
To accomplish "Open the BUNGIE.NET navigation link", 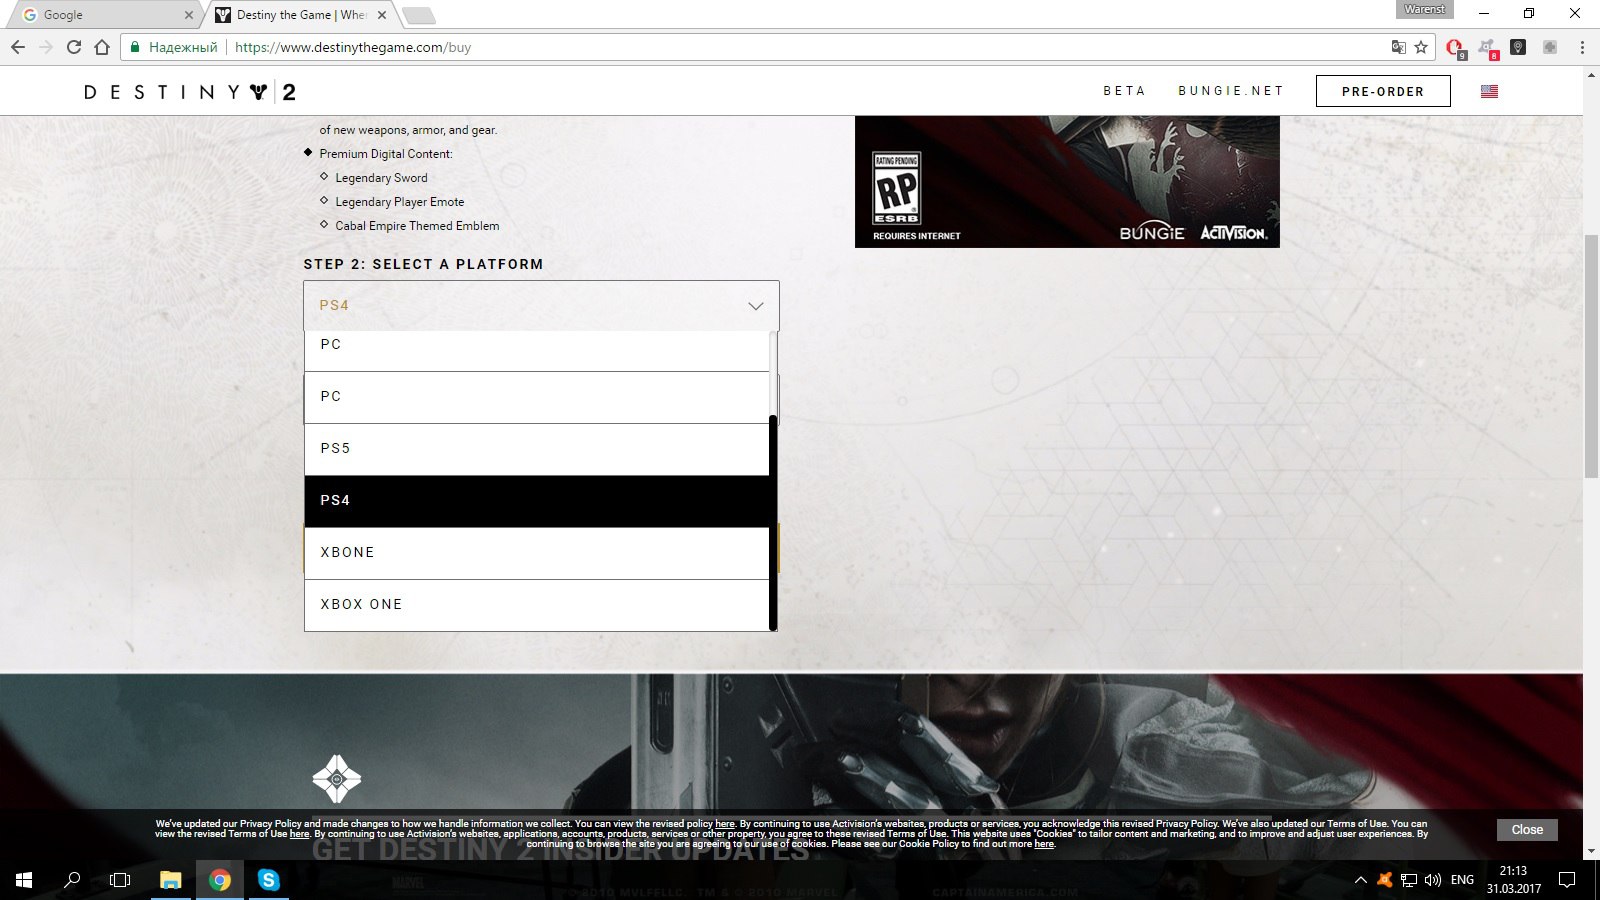I will tap(1230, 91).
